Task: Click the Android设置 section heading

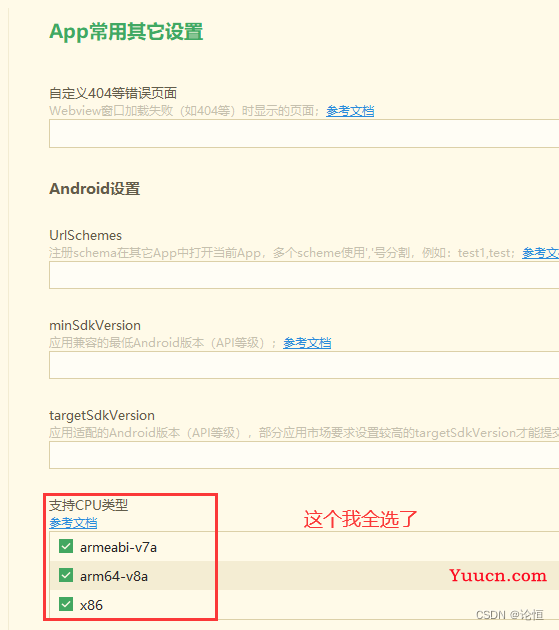Action: 94,188
